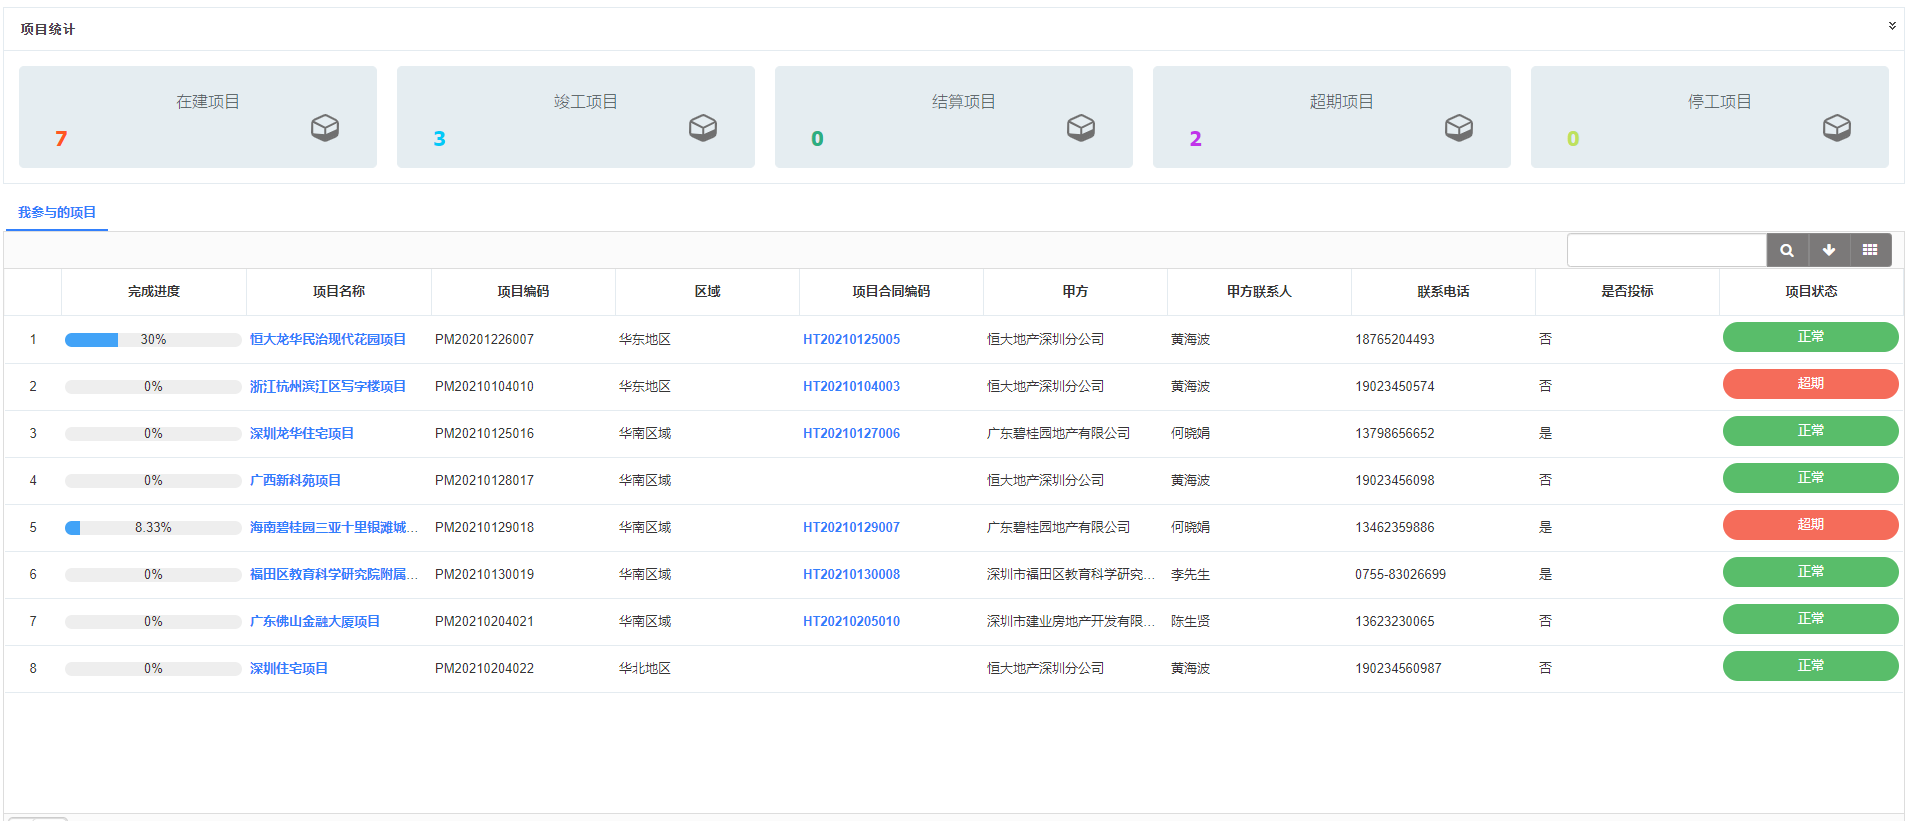
Task: Click the 项目合同编码 column header
Action: tap(891, 291)
